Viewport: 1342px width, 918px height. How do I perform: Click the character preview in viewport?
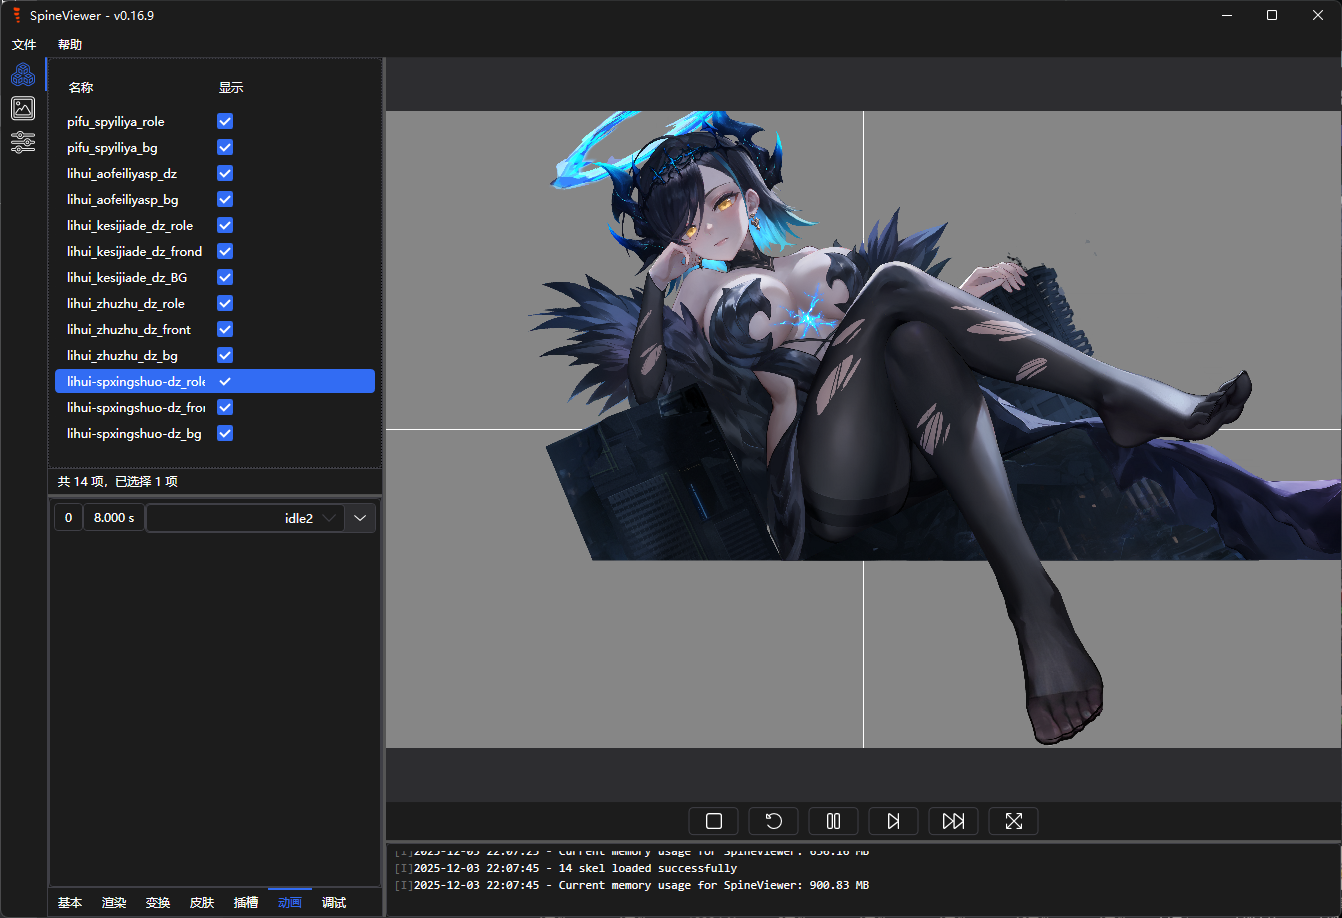pos(863,429)
